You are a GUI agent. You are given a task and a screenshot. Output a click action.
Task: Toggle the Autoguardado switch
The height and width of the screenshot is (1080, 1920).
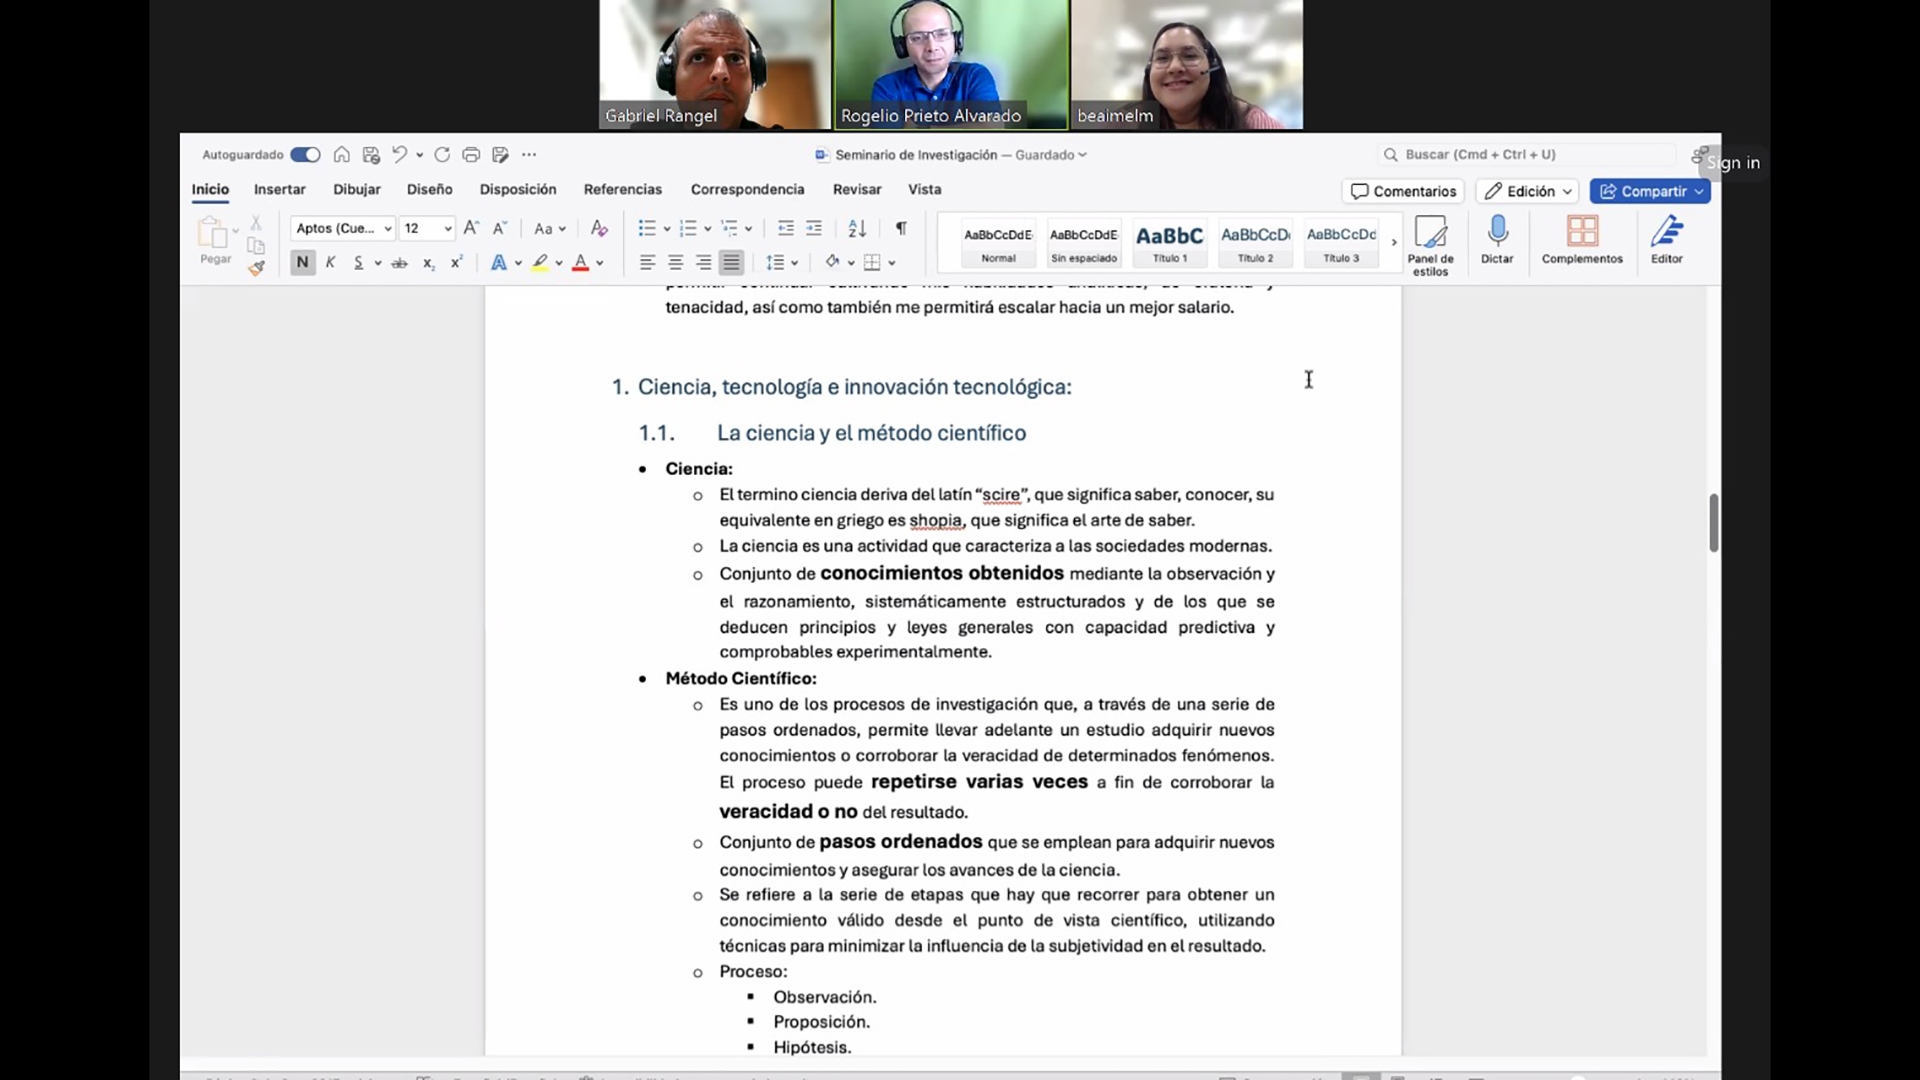click(305, 155)
